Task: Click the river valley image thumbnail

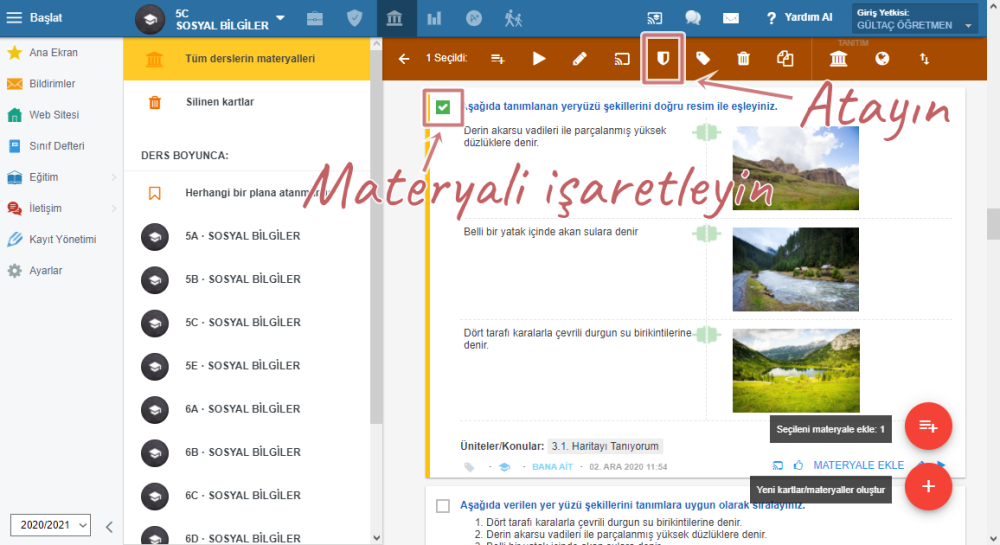Action: (795, 269)
